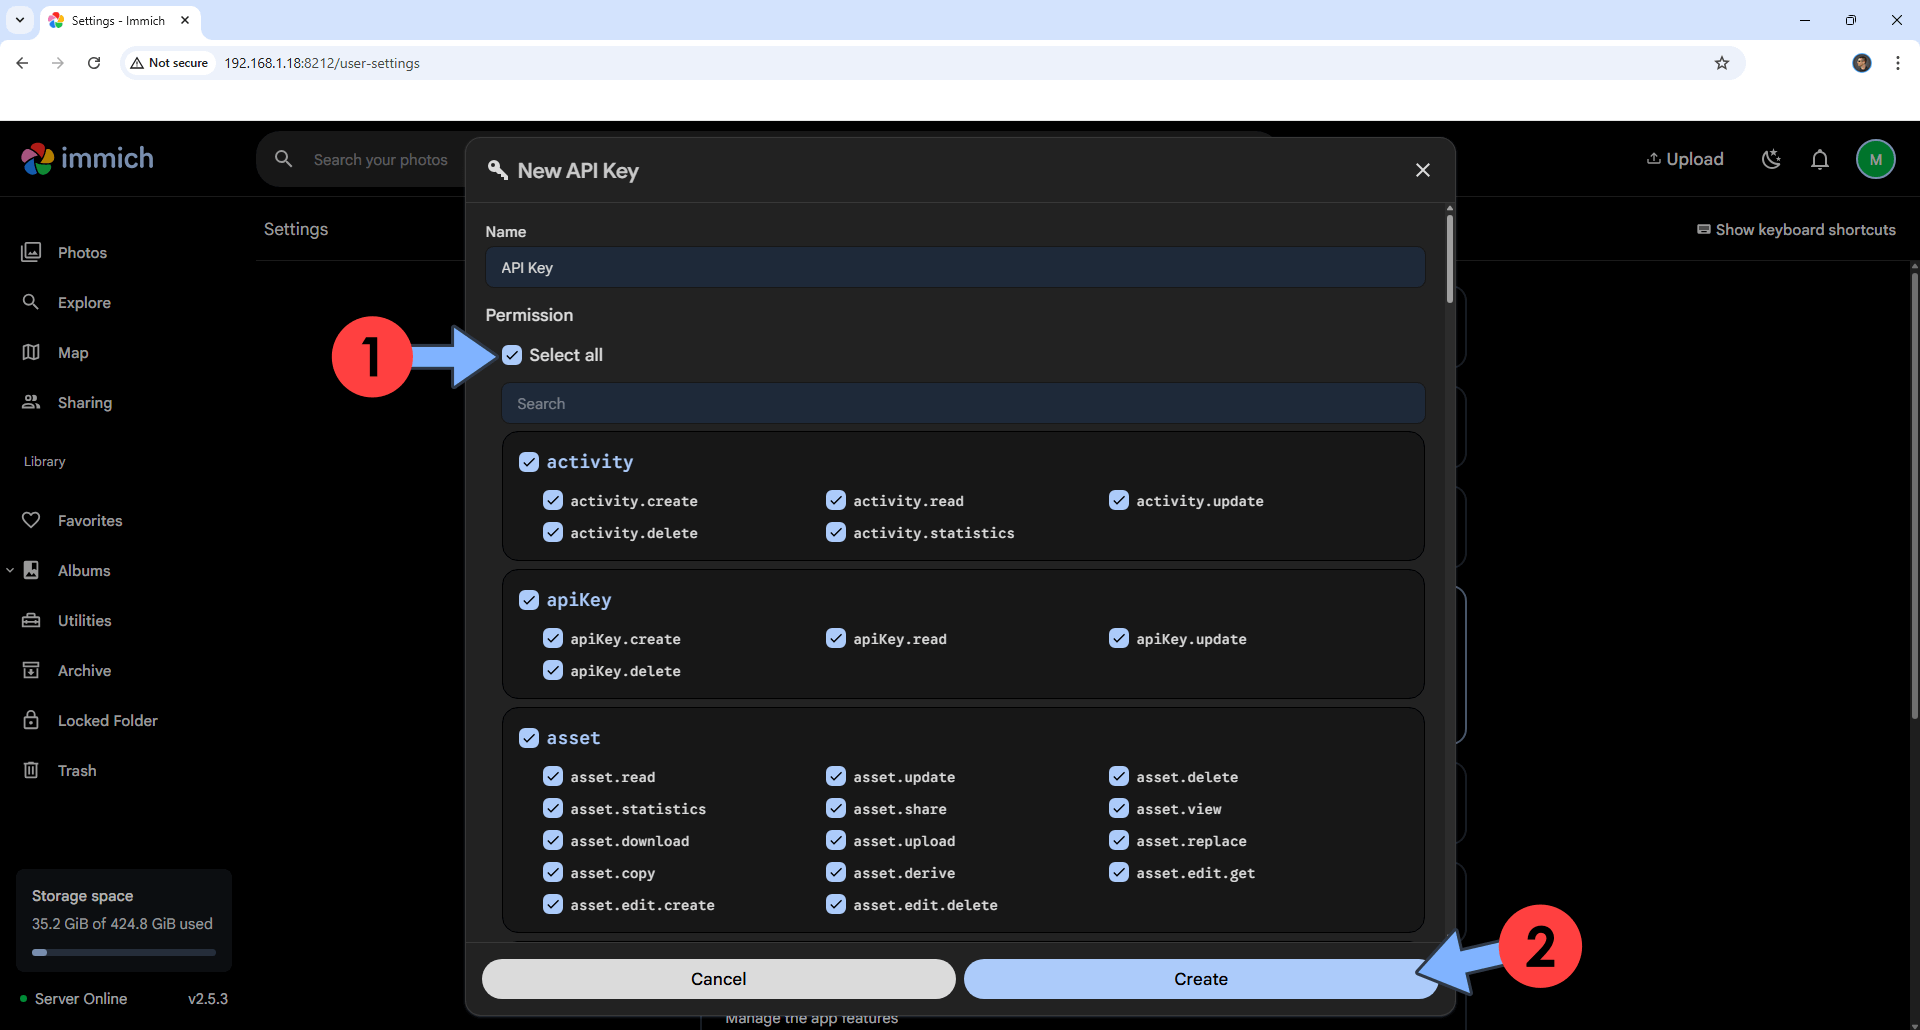Select the Explore magnifier icon
This screenshot has height=1030, width=1920.
coord(31,302)
